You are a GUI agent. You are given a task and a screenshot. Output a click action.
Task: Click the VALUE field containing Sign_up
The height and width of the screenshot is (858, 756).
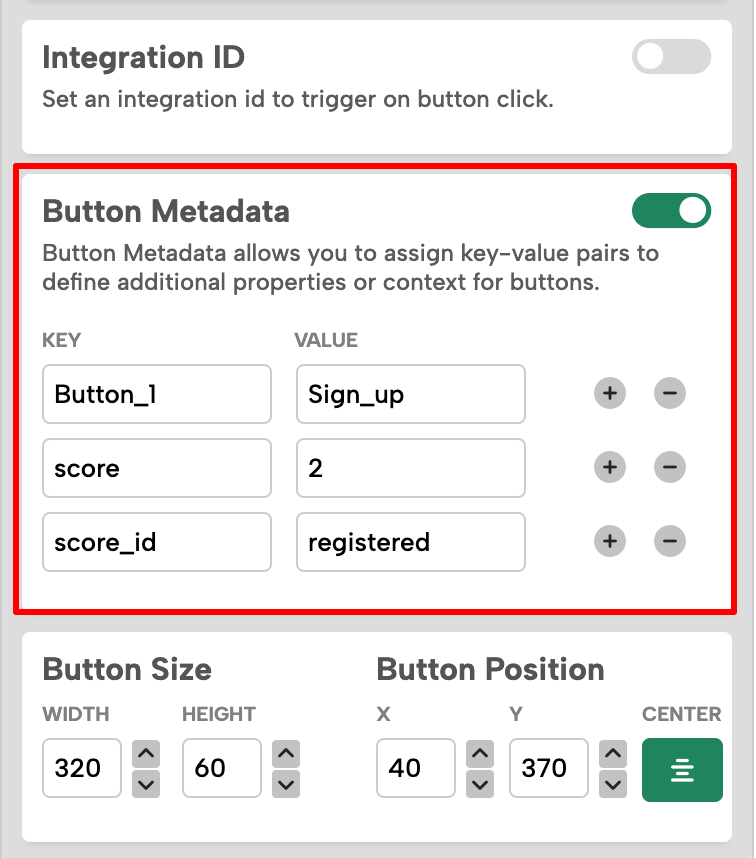(410, 394)
